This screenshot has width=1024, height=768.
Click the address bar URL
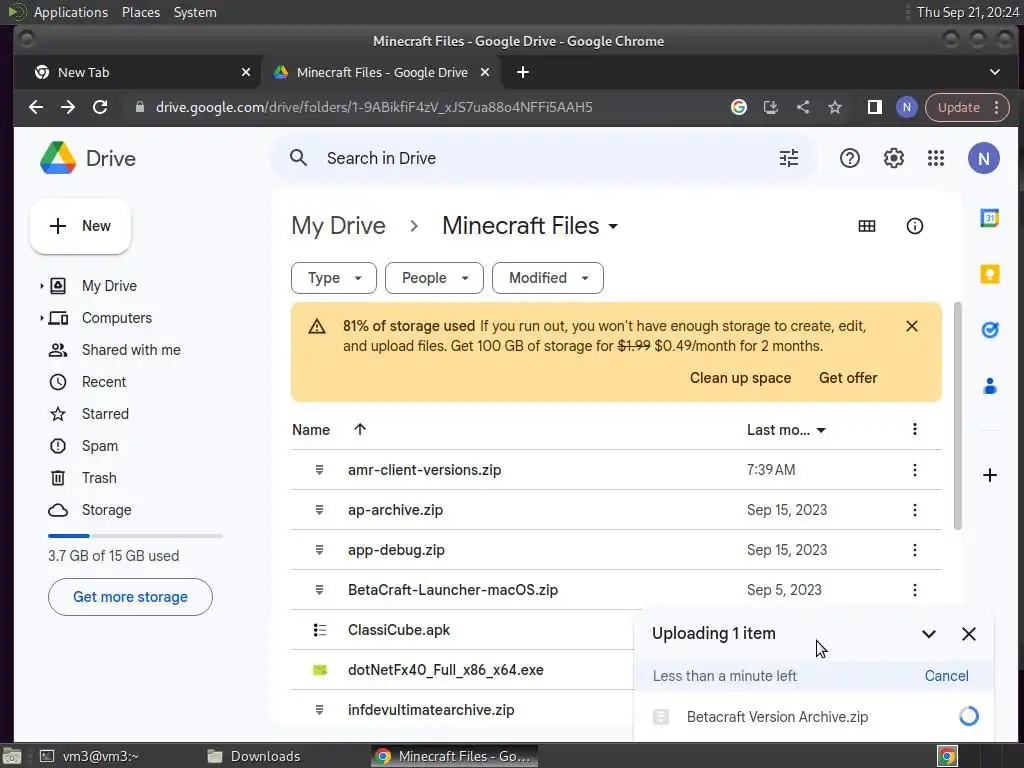(374, 107)
